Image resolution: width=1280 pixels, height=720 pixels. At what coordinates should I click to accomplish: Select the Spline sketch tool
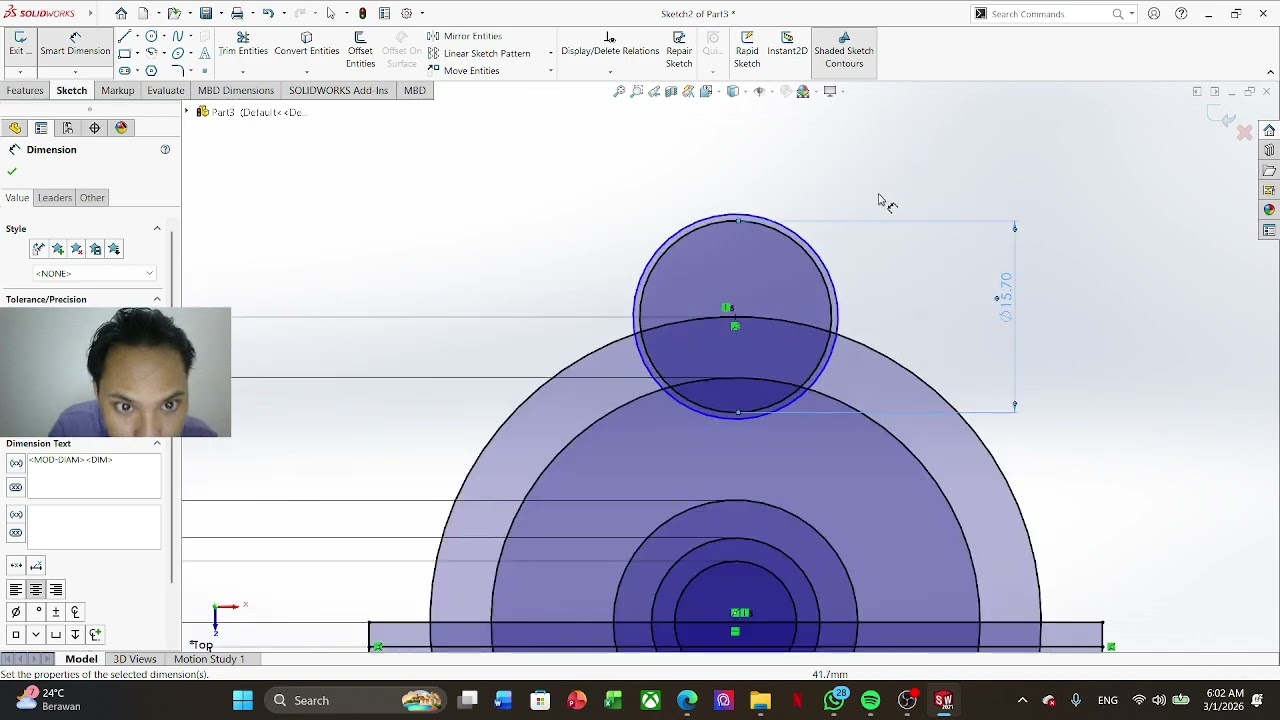(178, 36)
